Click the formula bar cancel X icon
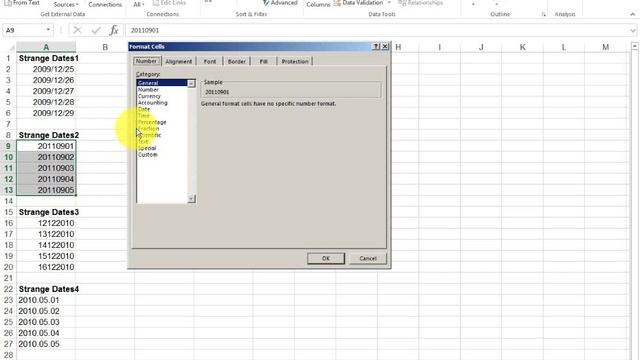Viewport: 640px width, 360px height. point(77,30)
